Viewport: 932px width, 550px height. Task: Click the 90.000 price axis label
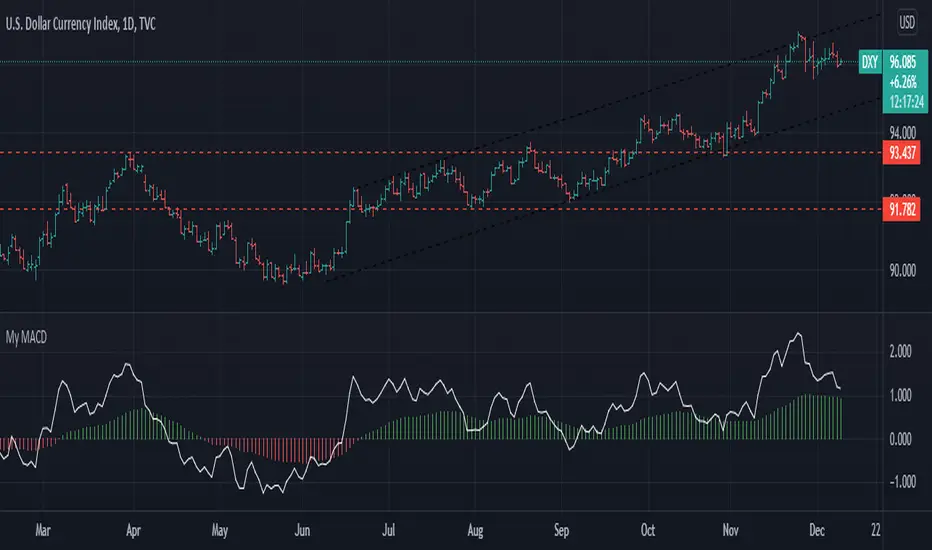point(902,271)
